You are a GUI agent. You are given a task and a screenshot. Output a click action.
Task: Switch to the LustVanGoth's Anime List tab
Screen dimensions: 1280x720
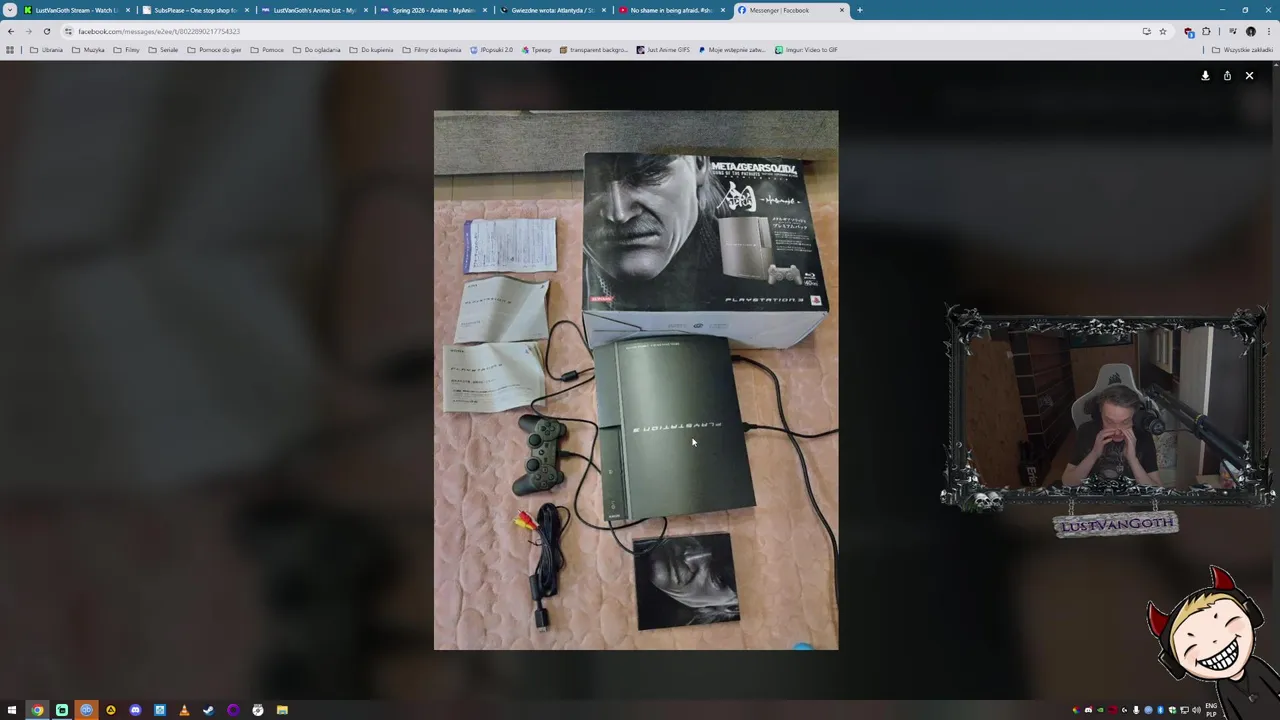(314, 10)
